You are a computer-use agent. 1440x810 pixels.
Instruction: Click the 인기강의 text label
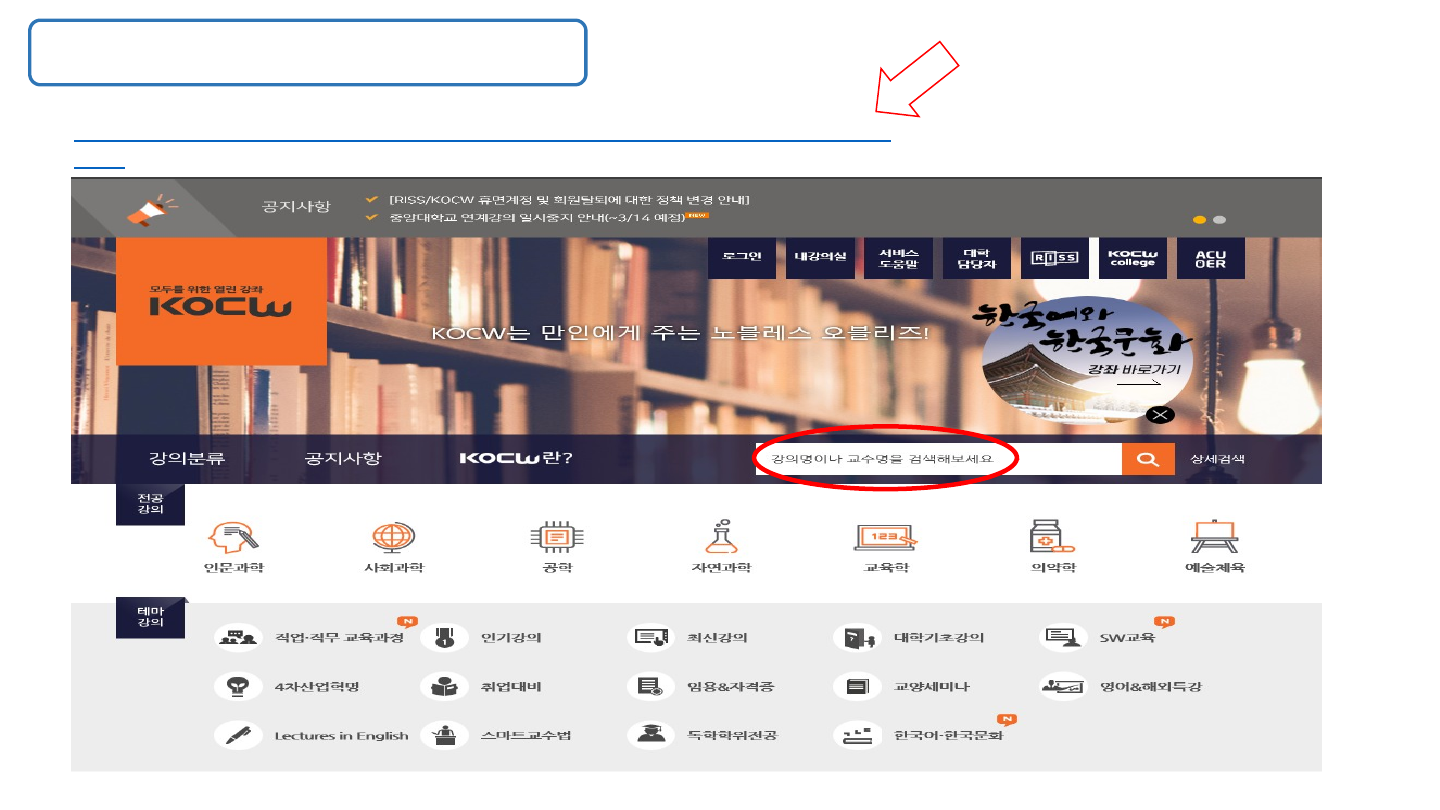click(511, 638)
